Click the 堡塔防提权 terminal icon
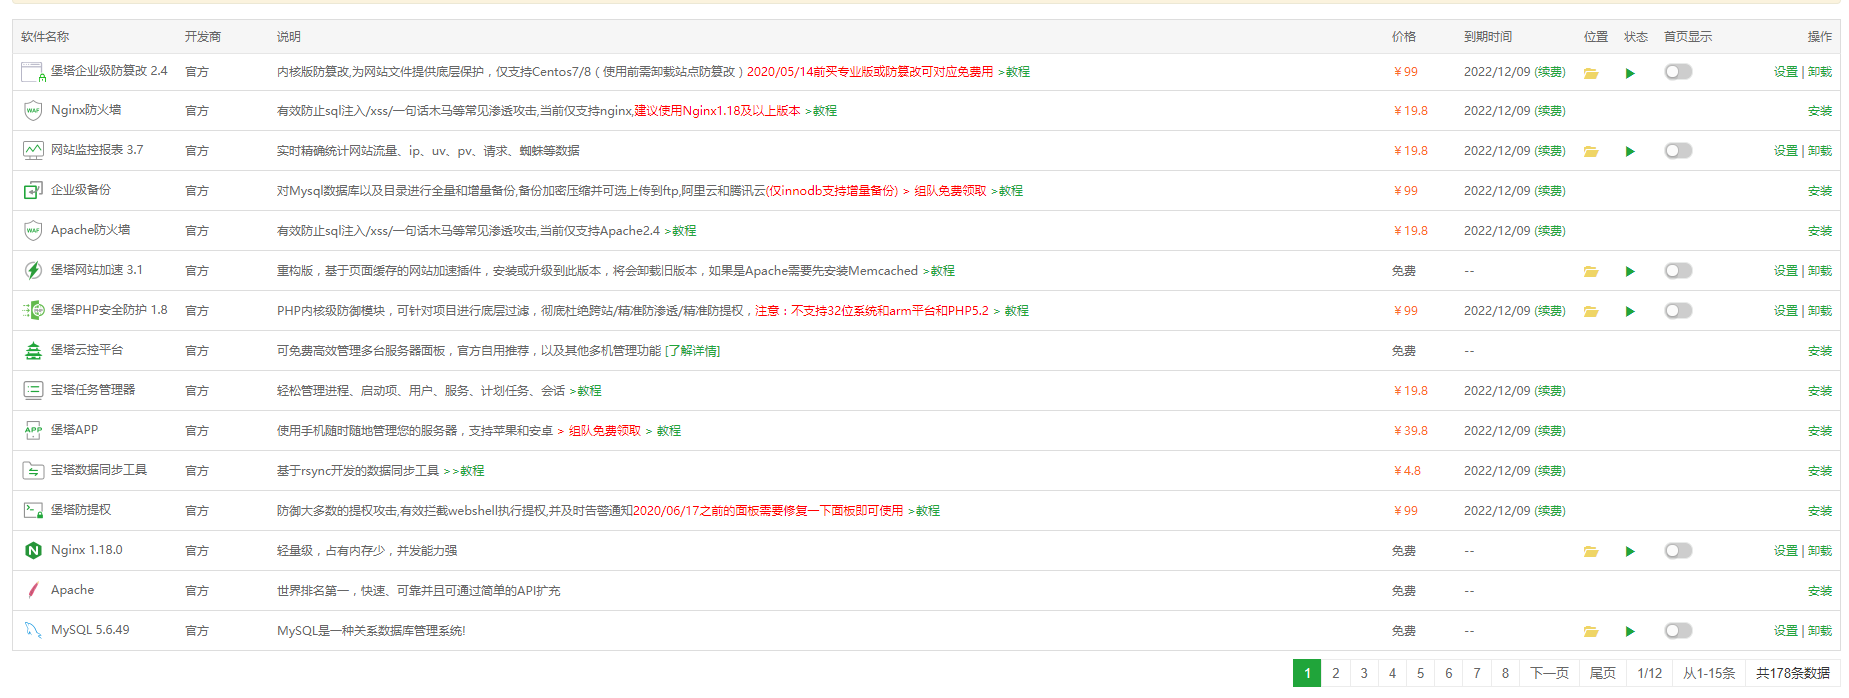 point(33,510)
